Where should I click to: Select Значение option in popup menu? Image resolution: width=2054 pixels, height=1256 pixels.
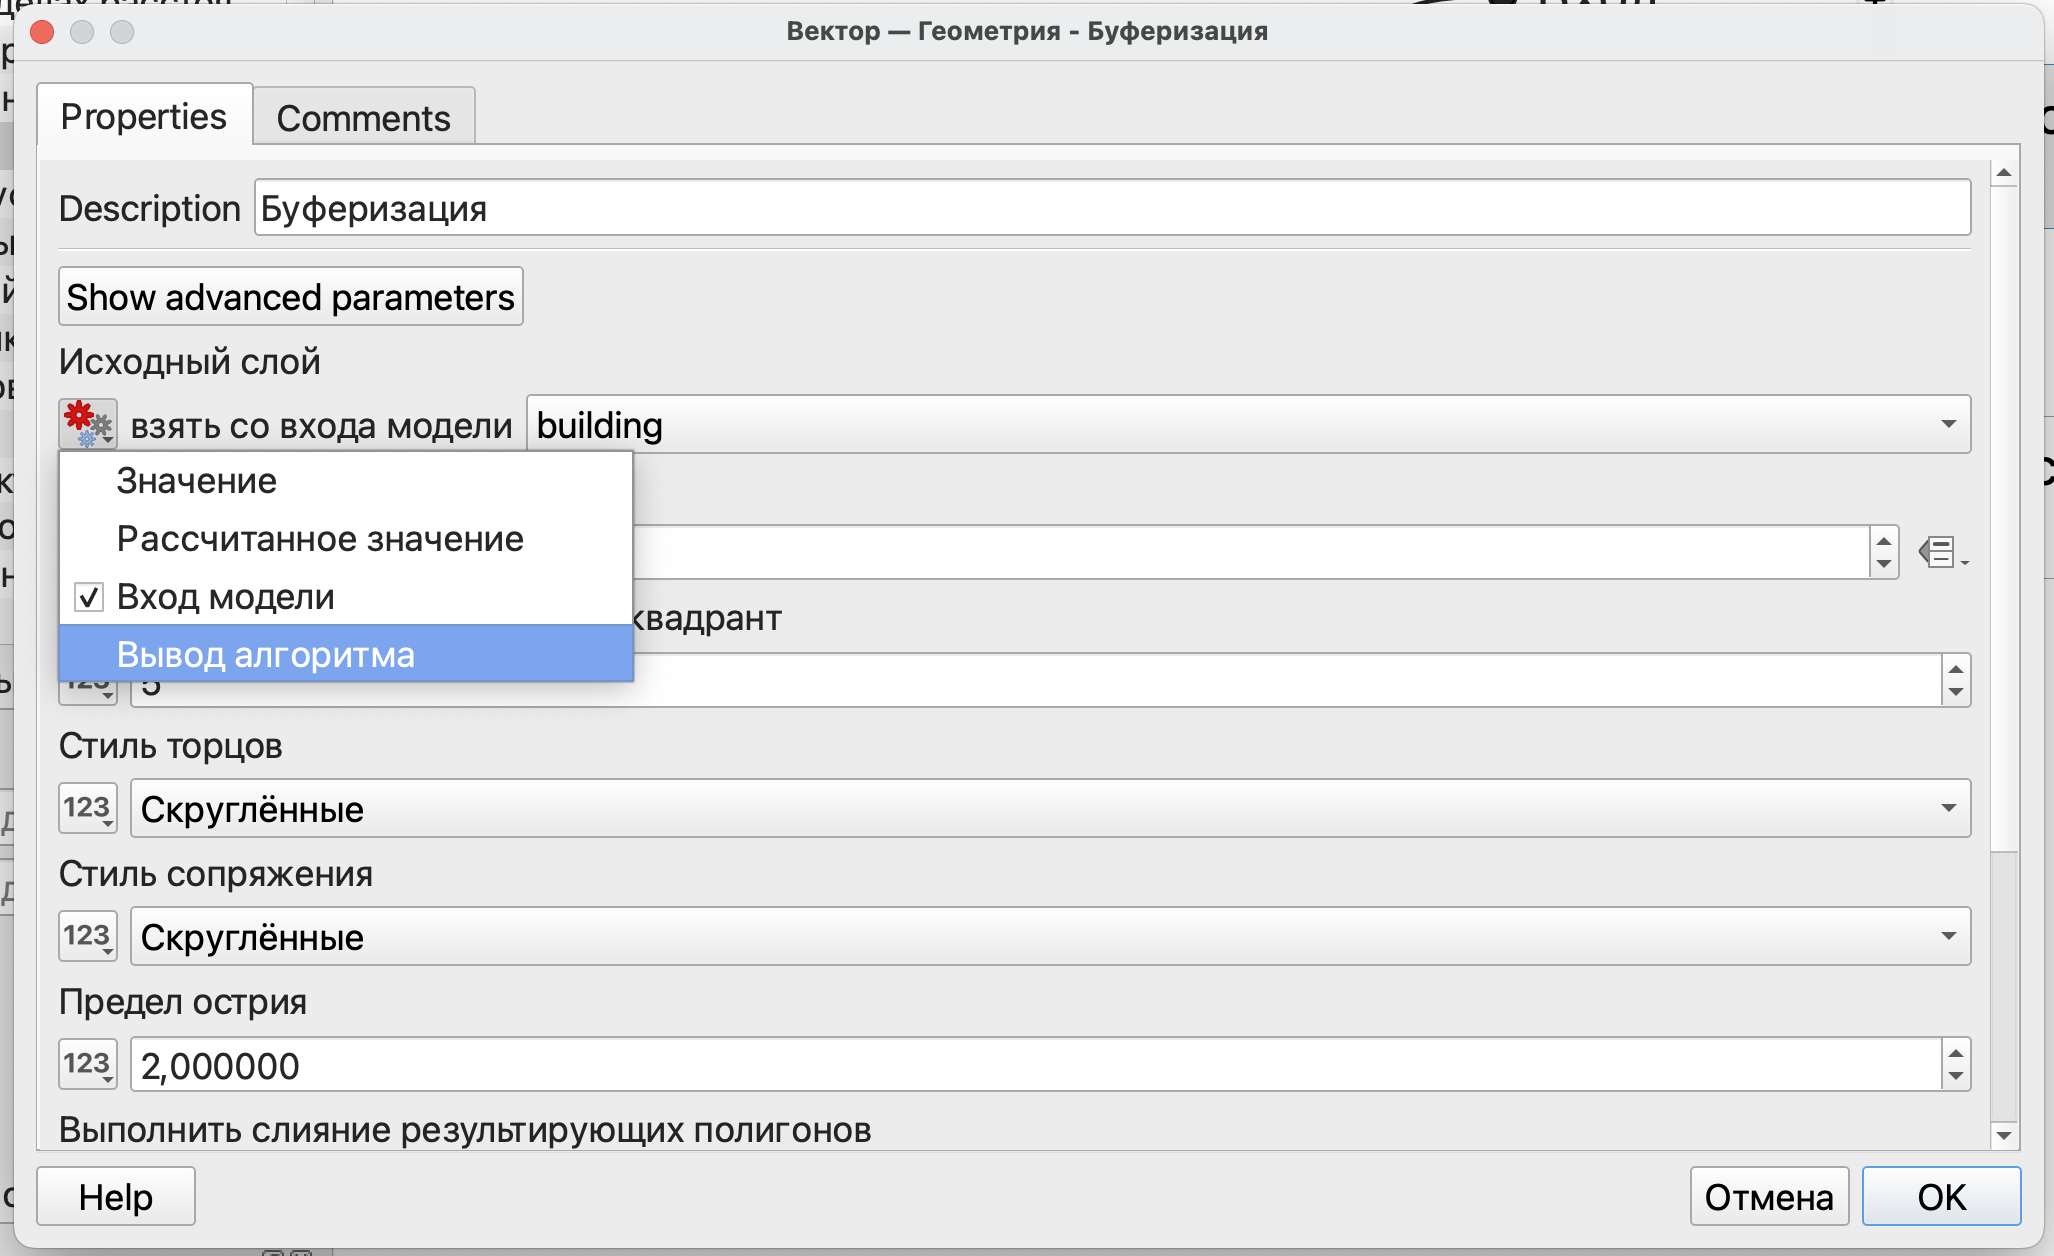[x=197, y=481]
